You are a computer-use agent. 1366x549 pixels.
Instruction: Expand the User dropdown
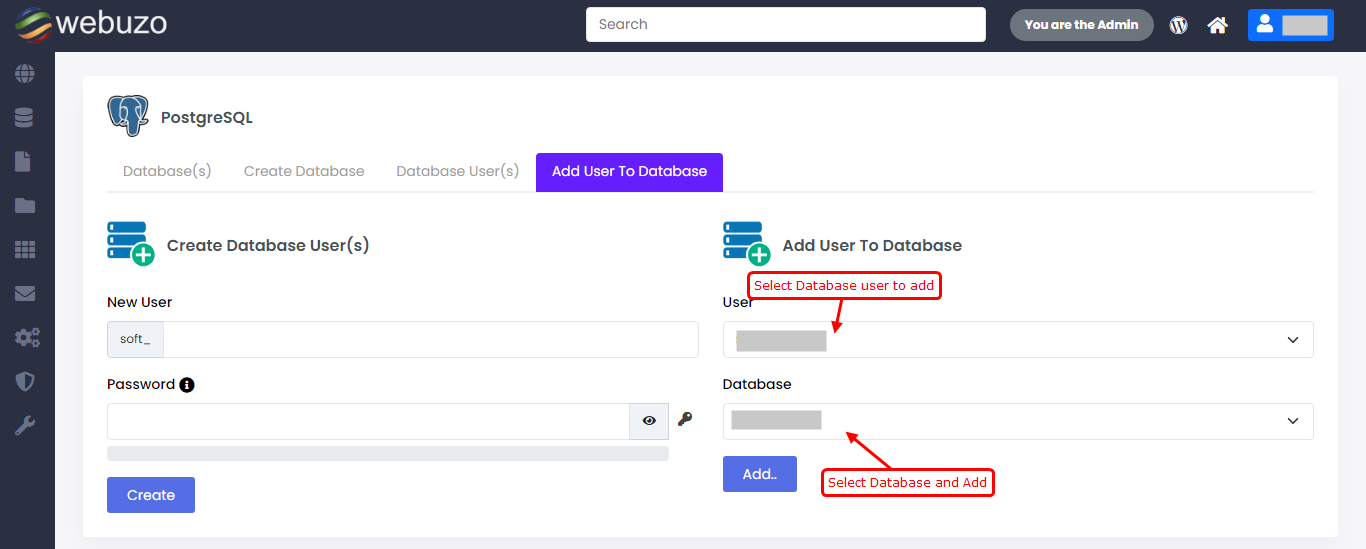pyautogui.click(x=1017, y=340)
